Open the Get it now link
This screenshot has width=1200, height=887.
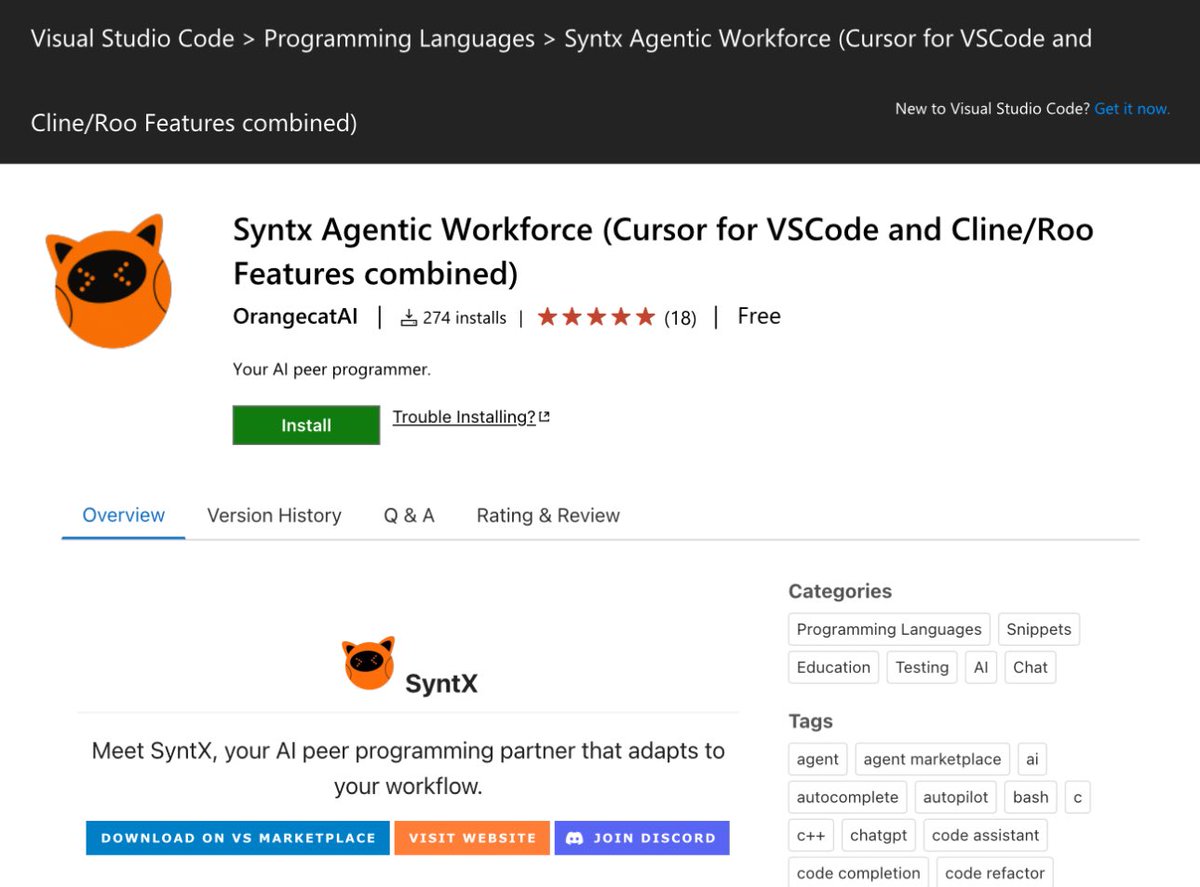tap(1132, 108)
